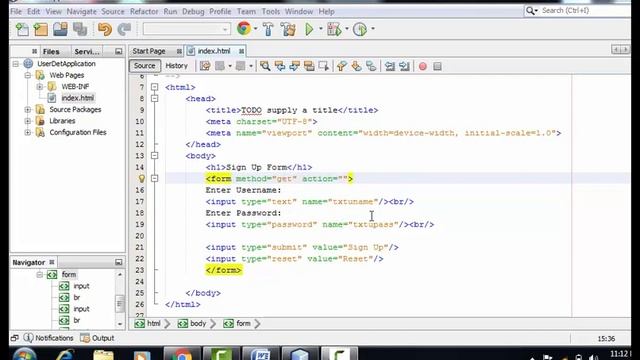Click the Save All toolbar icon

[x=80, y=29]
